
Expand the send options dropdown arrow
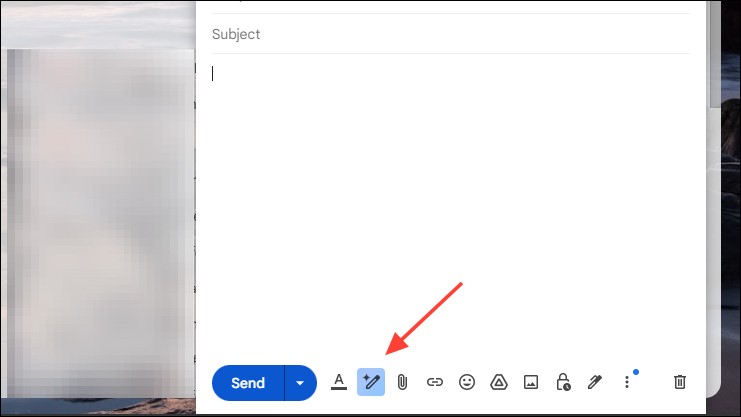[x=300, y=382]
